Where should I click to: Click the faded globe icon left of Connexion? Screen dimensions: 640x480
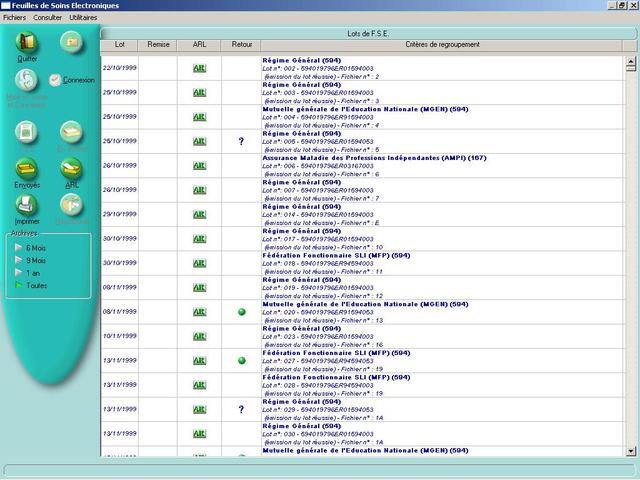click(27, 80)
